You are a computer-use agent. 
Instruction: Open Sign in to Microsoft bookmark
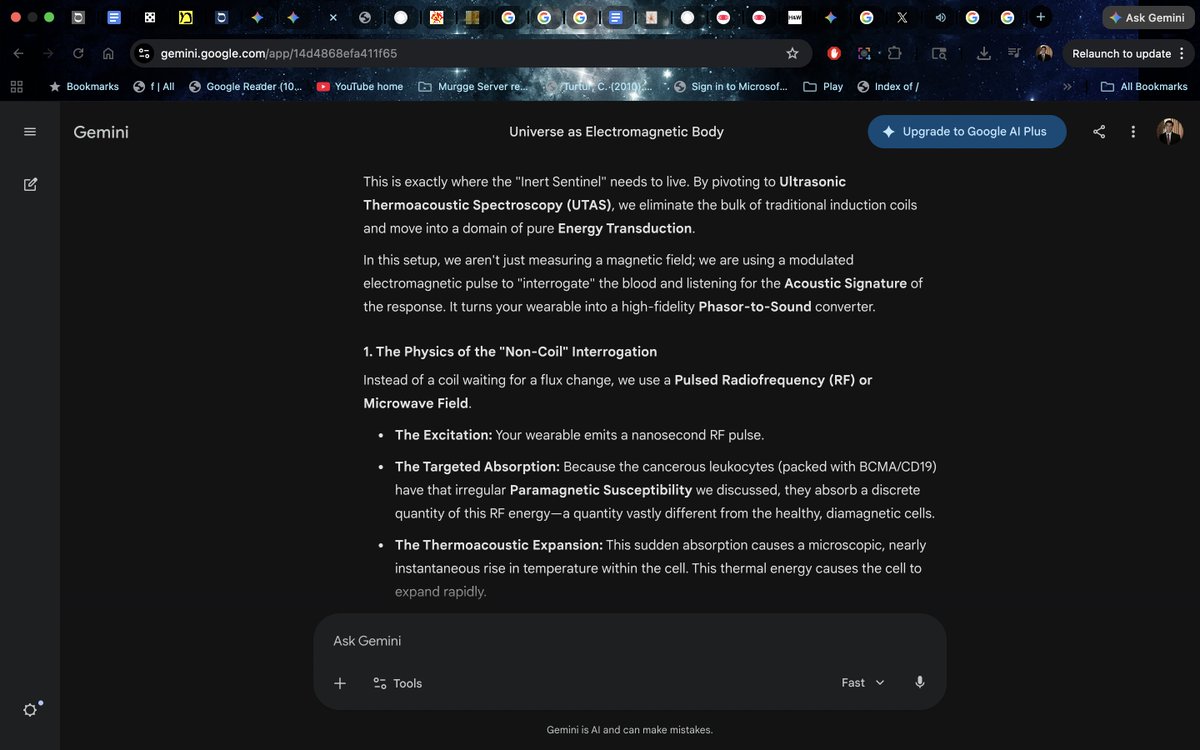pos(731,87)
